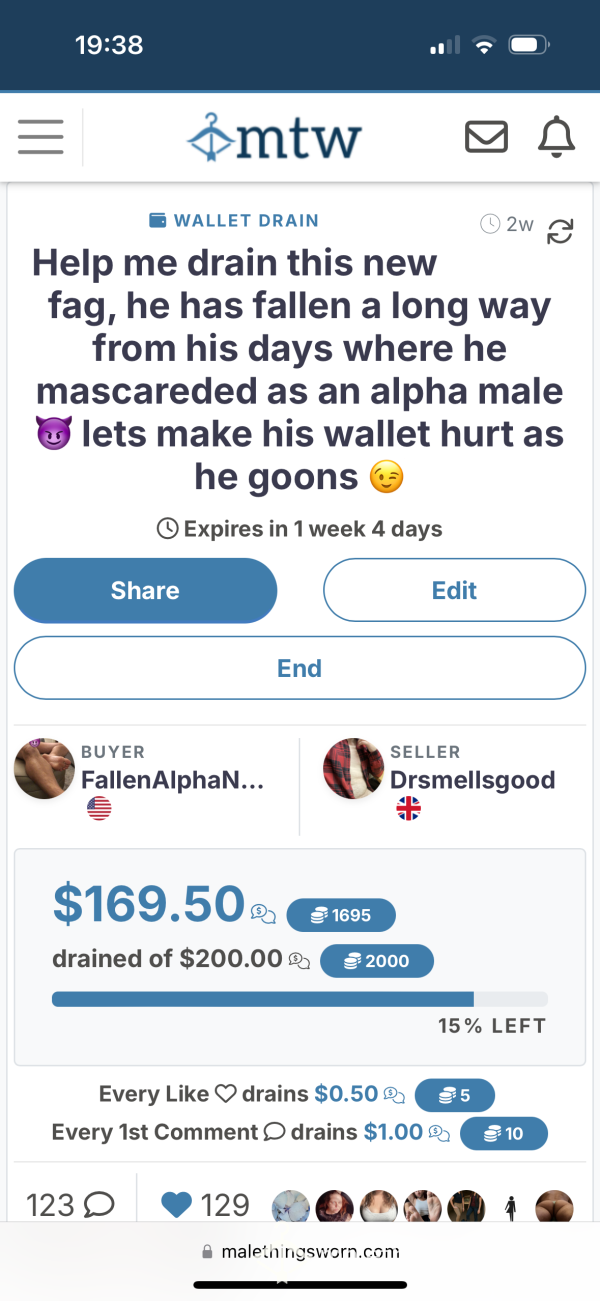600x1301 pixels.
Task: Click the drain progress bar
Action: click(x=299, y=998)
